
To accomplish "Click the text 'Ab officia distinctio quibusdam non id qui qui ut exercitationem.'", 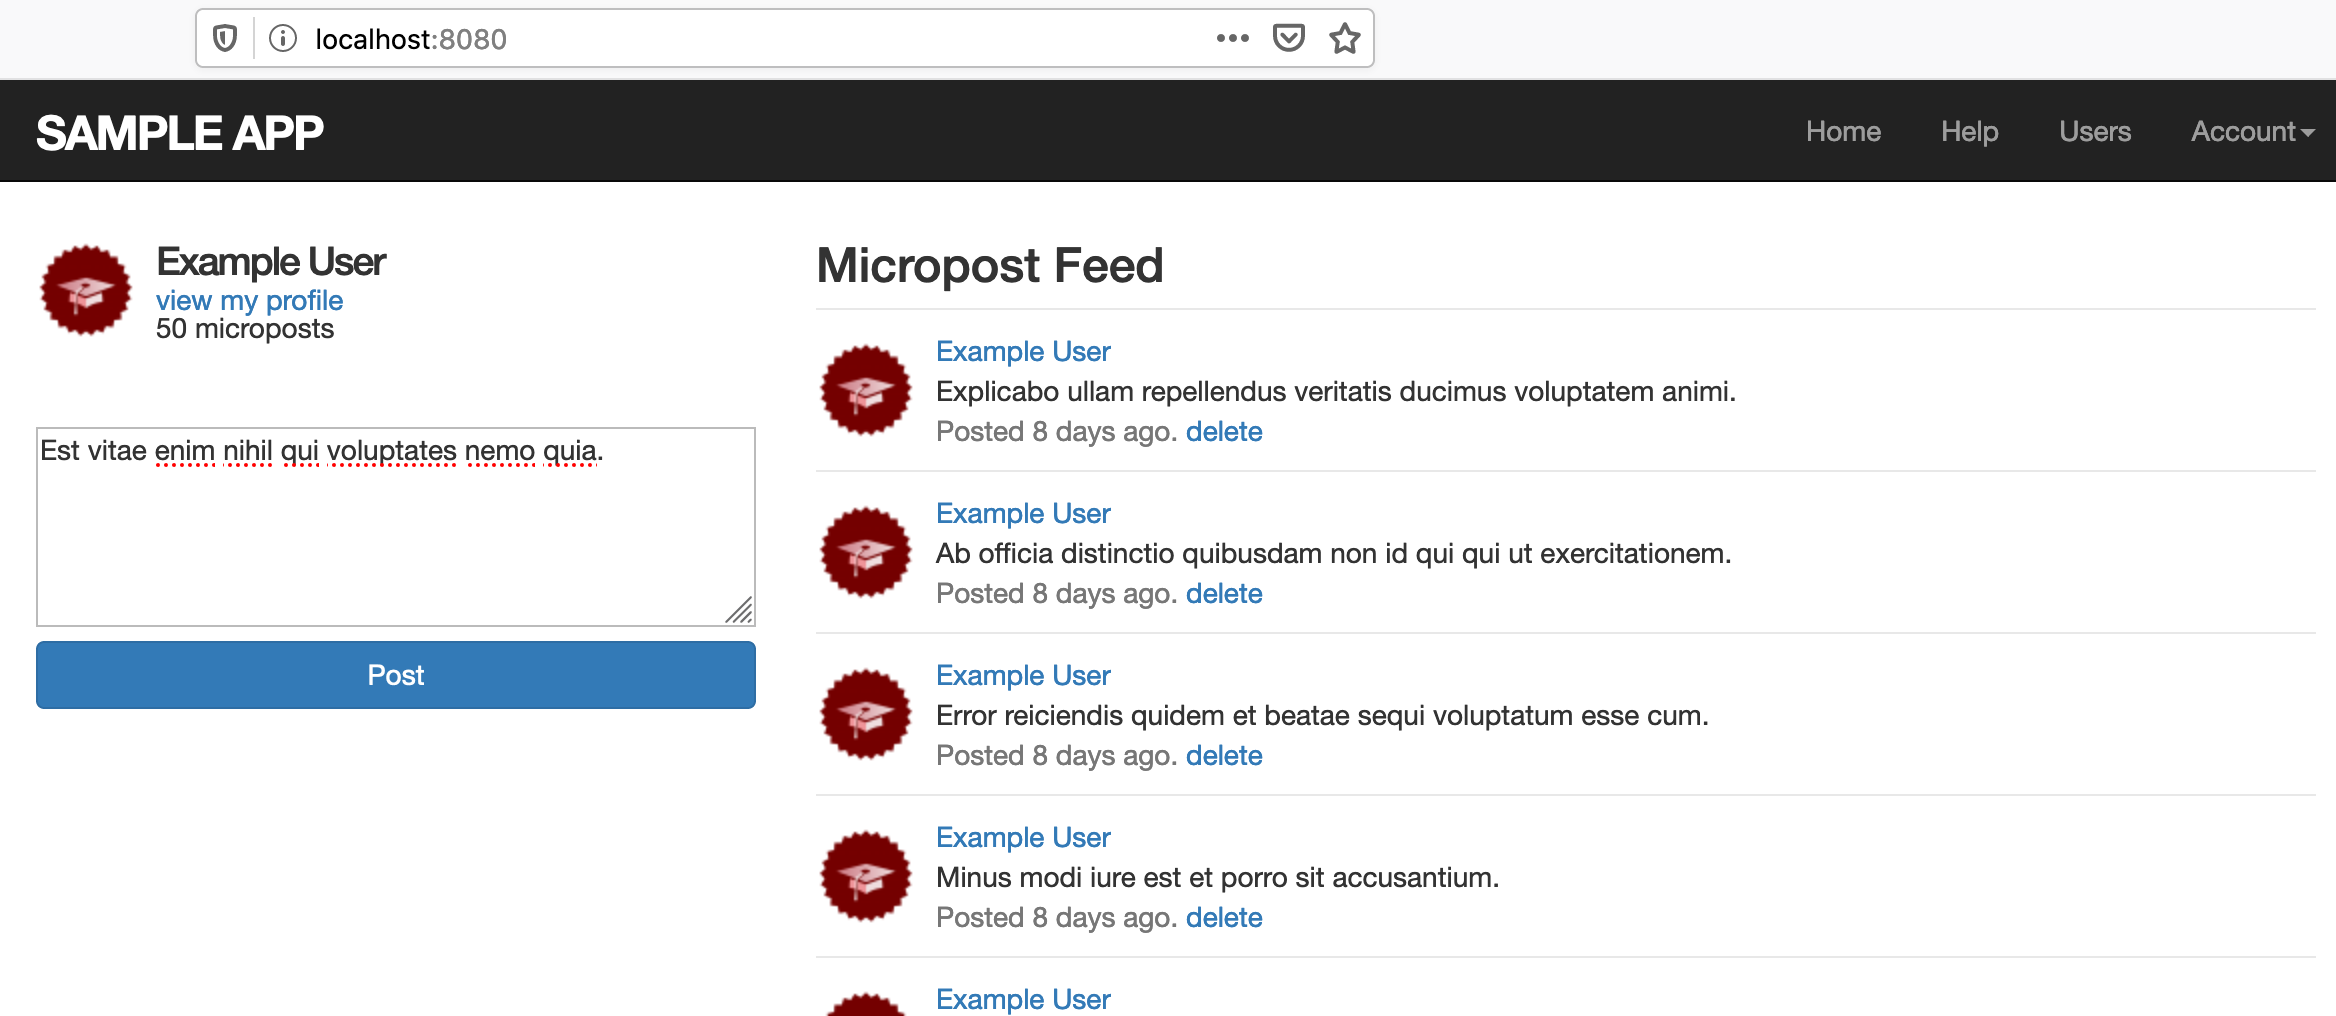I will [x=1334, y=553].
